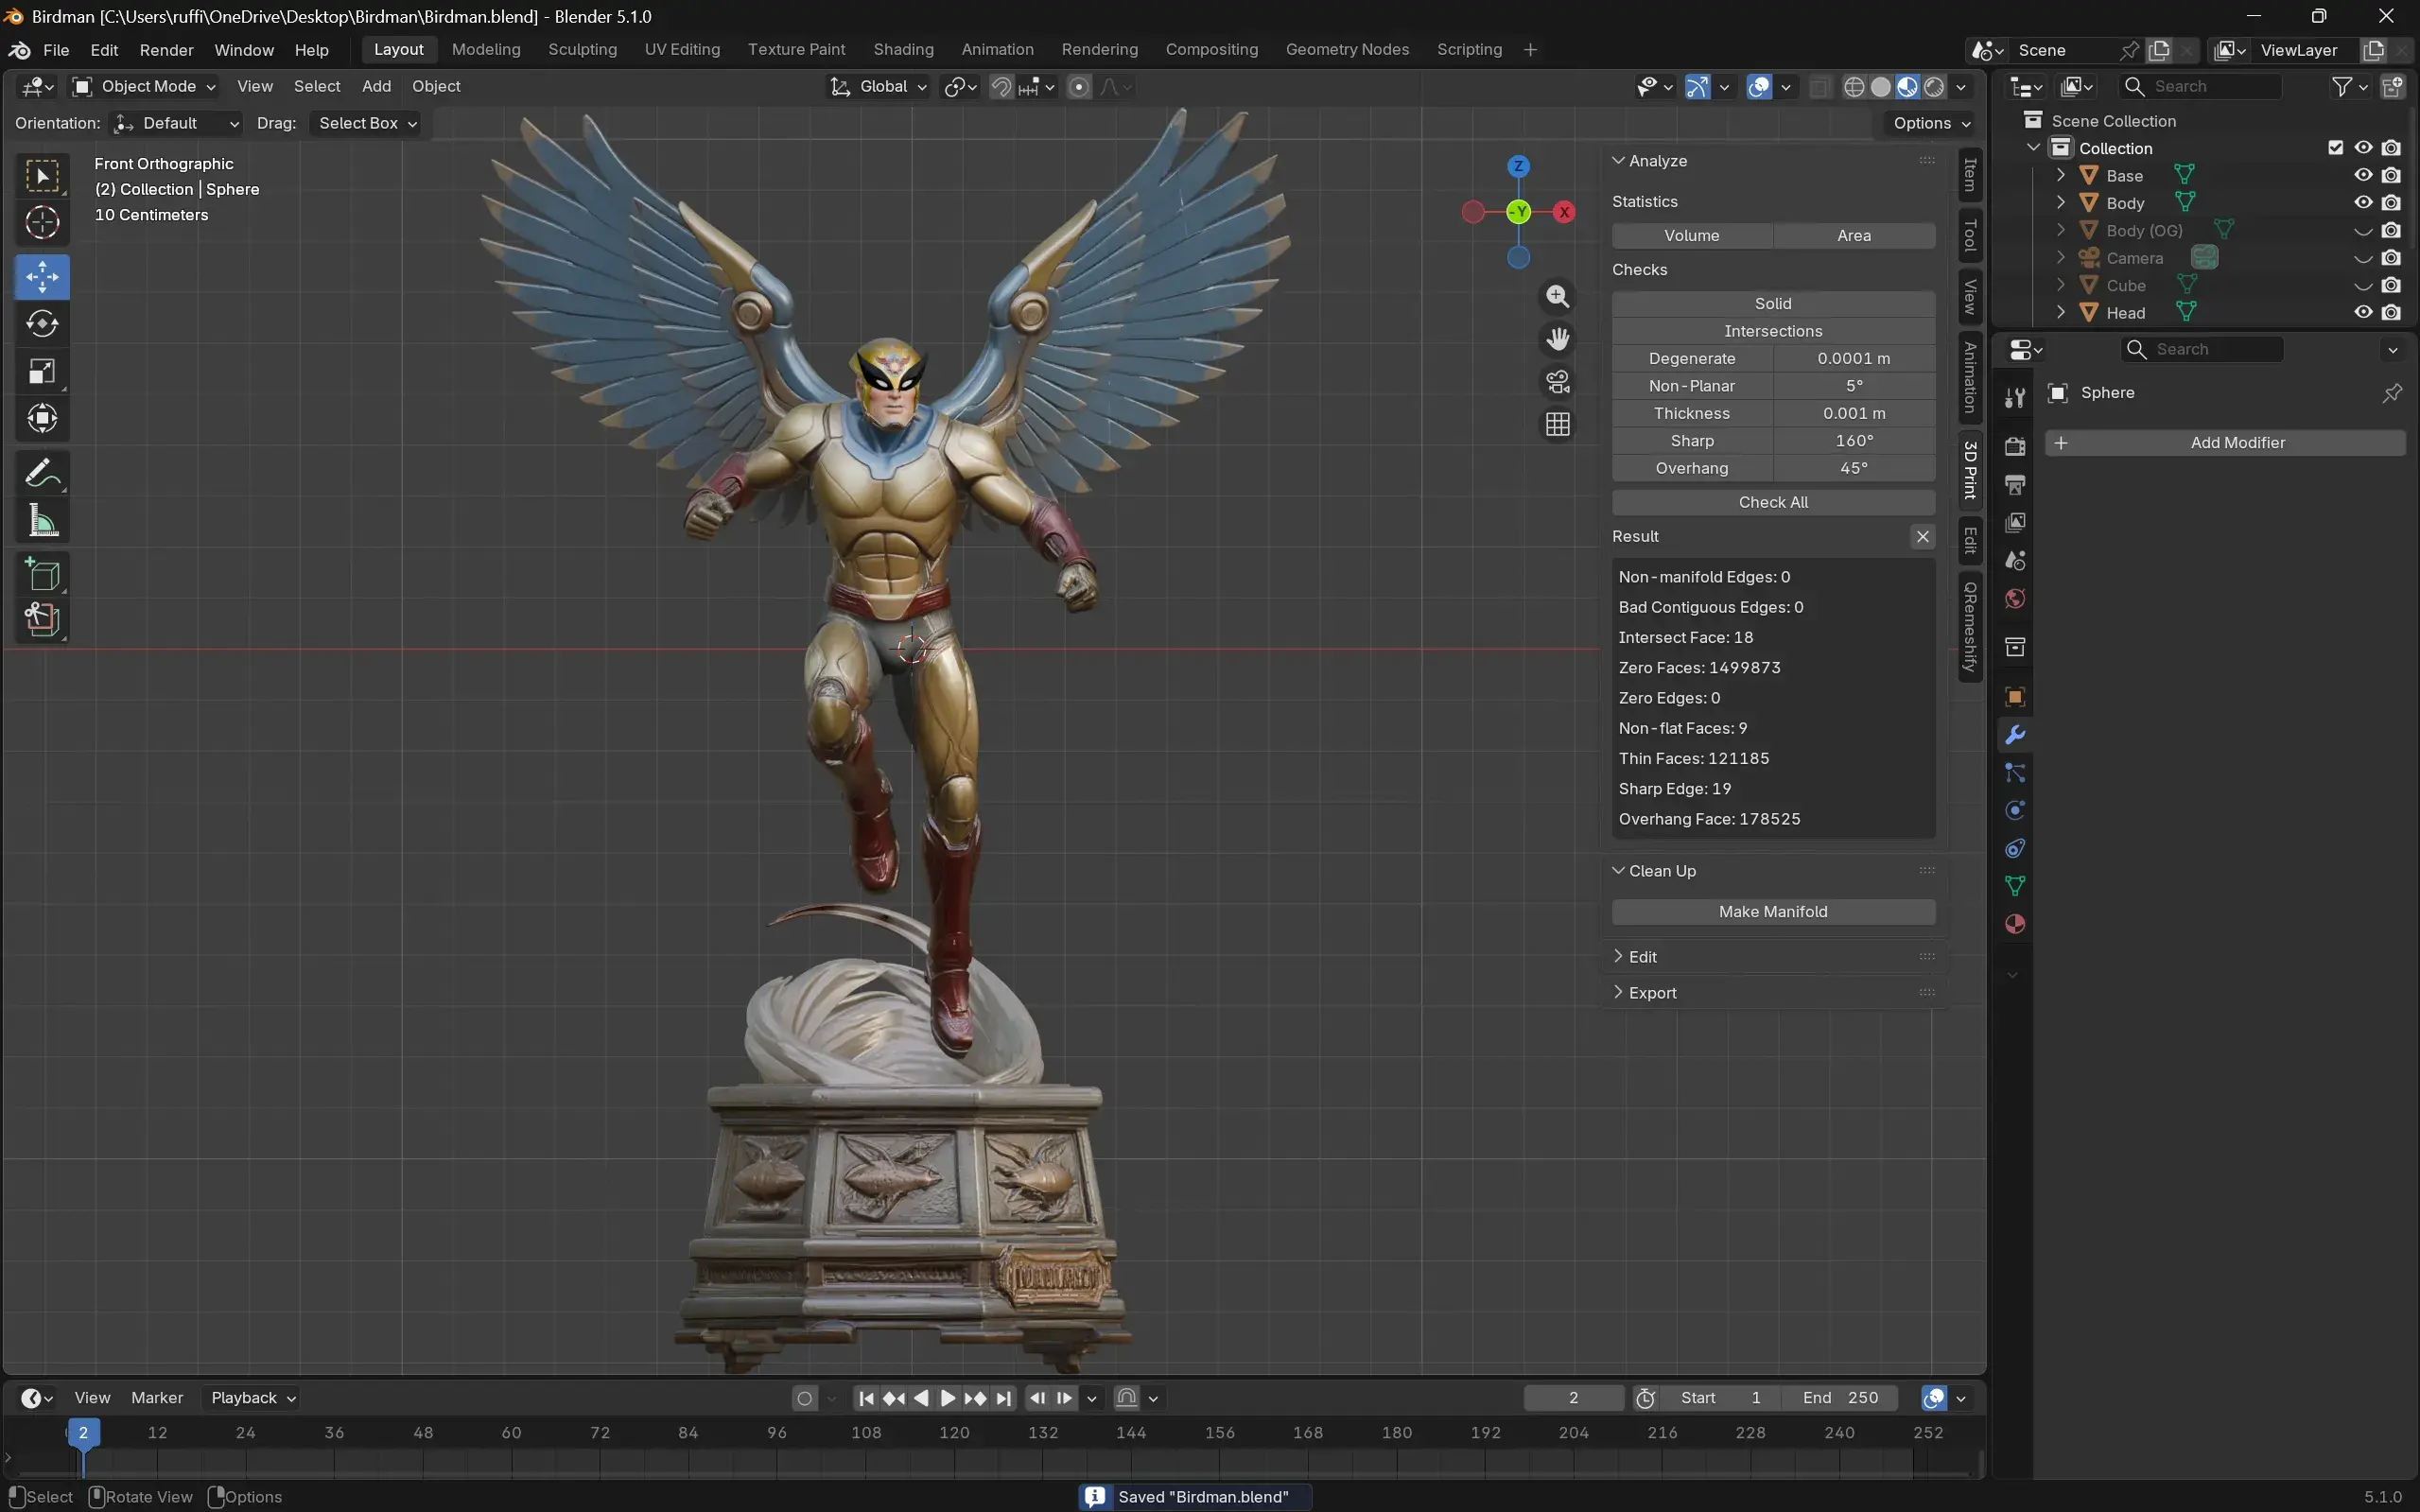
Task: Uncheck the Collection exclude checkbox
Action: click(2336, 147)
